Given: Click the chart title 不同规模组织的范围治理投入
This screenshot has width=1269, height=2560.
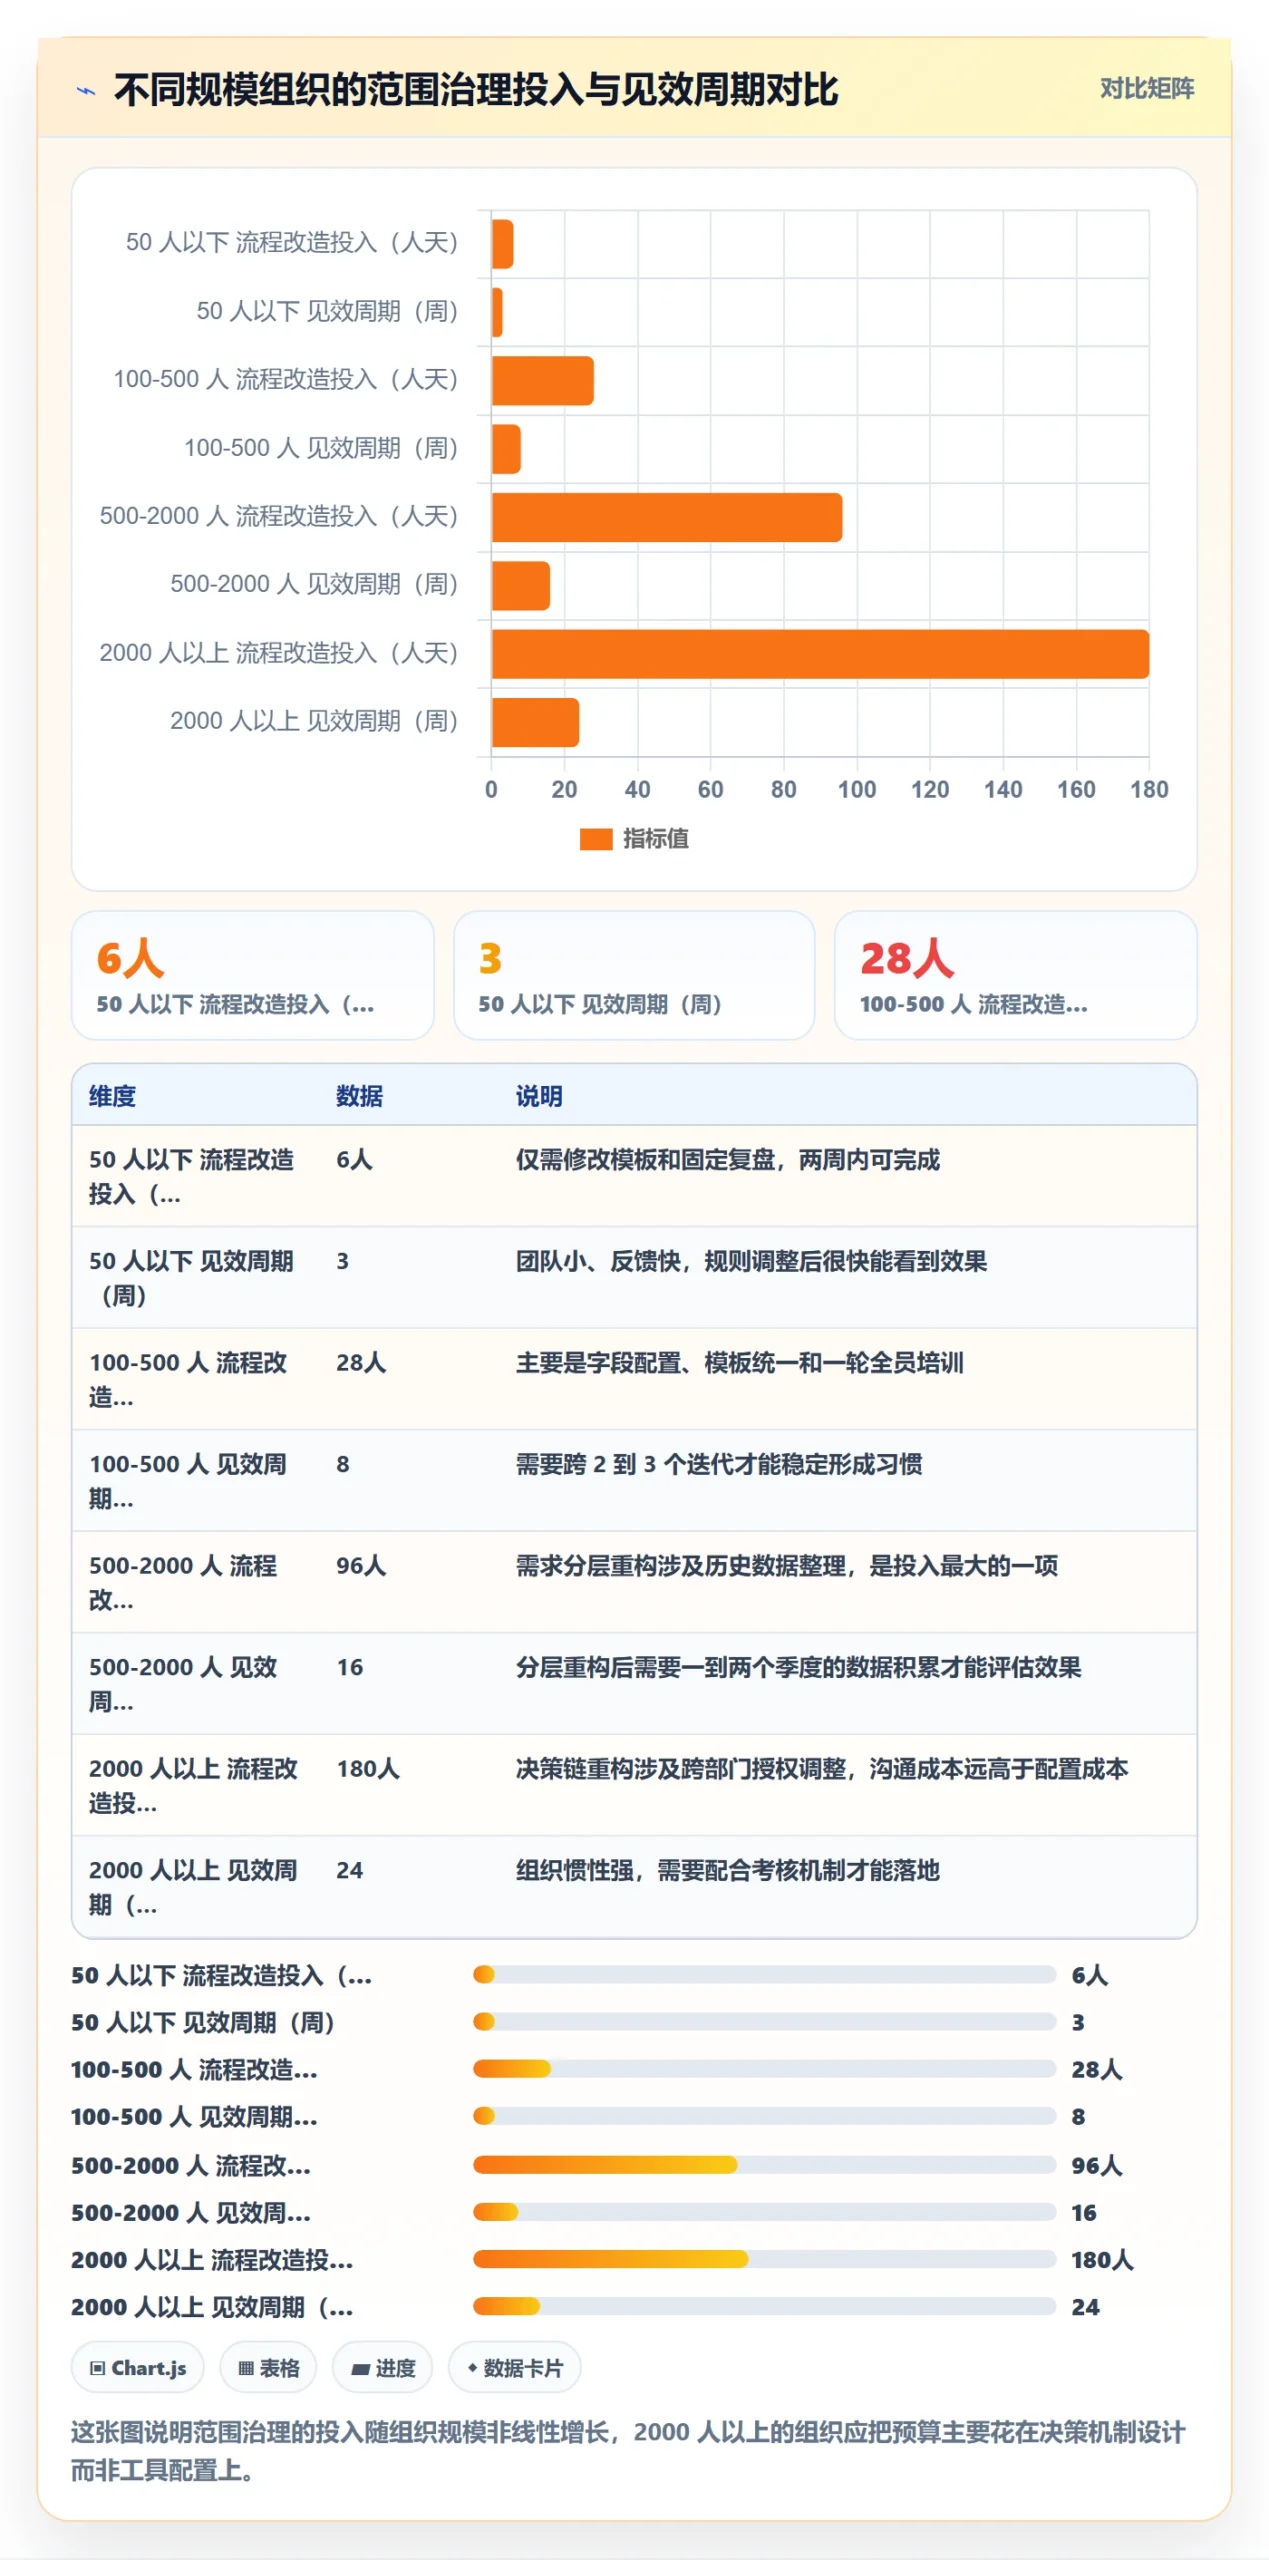Looking at the screenshot, I should (475, 90).
